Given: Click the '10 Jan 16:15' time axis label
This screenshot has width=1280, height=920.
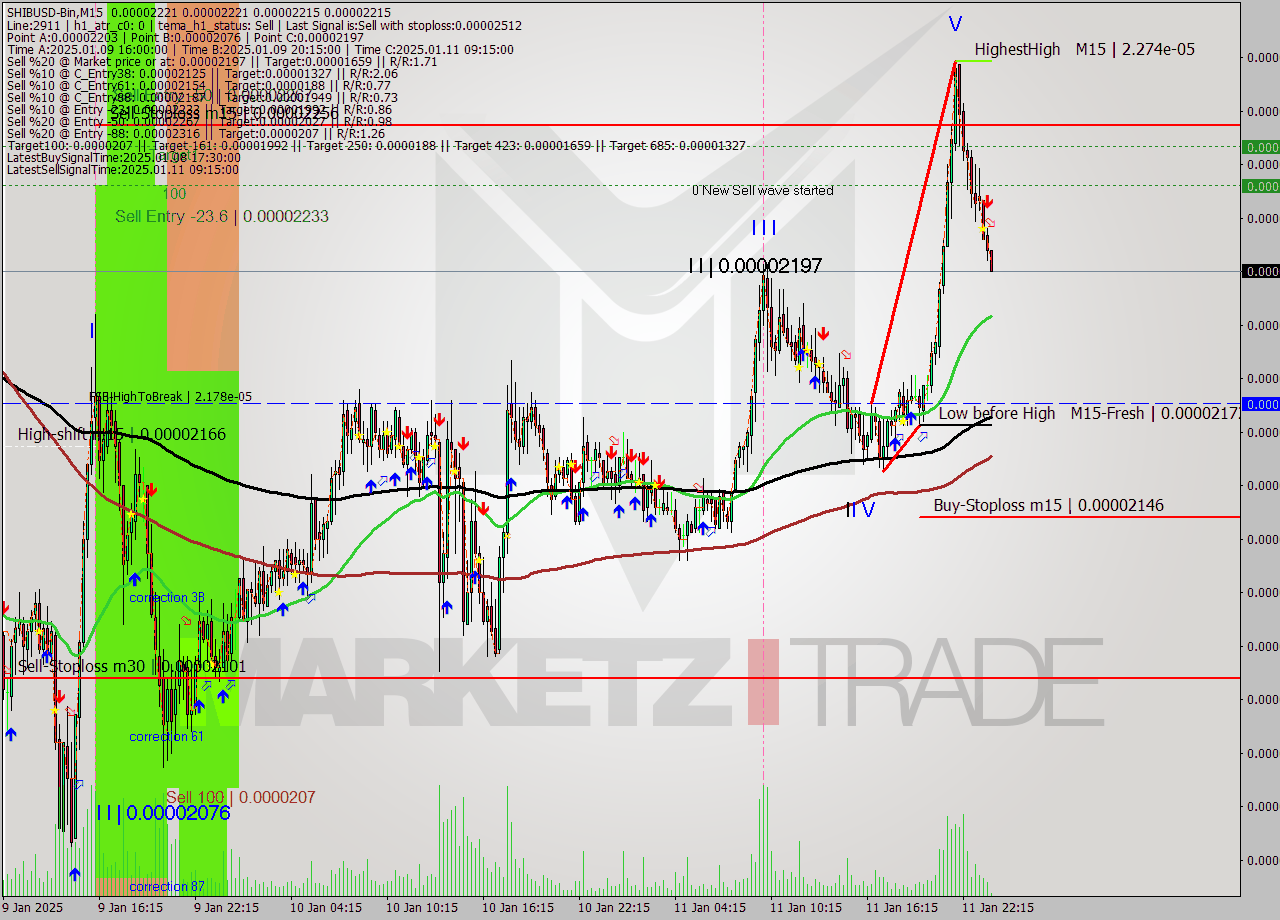Looking at the screenshot, I should click(518, 908).
